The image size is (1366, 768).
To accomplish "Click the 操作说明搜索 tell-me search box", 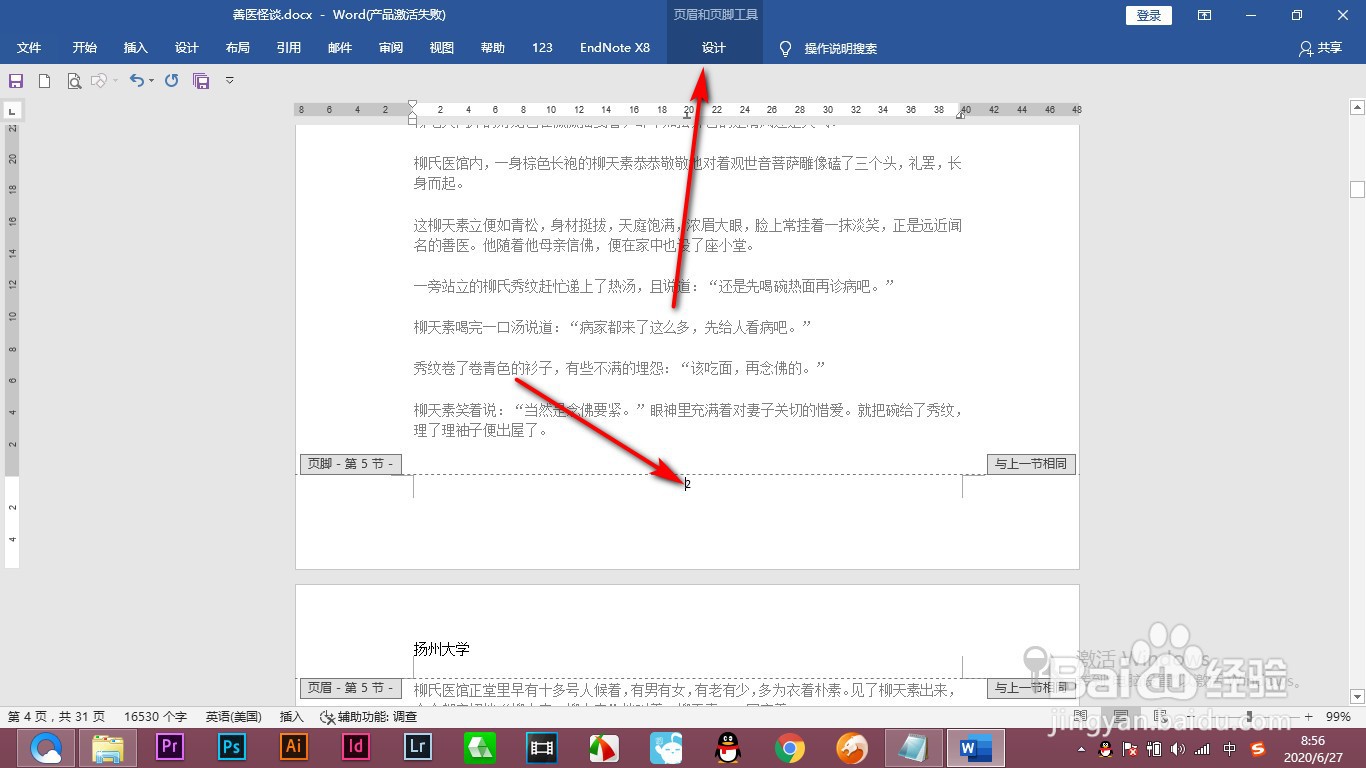I will [x=841, y=48].
